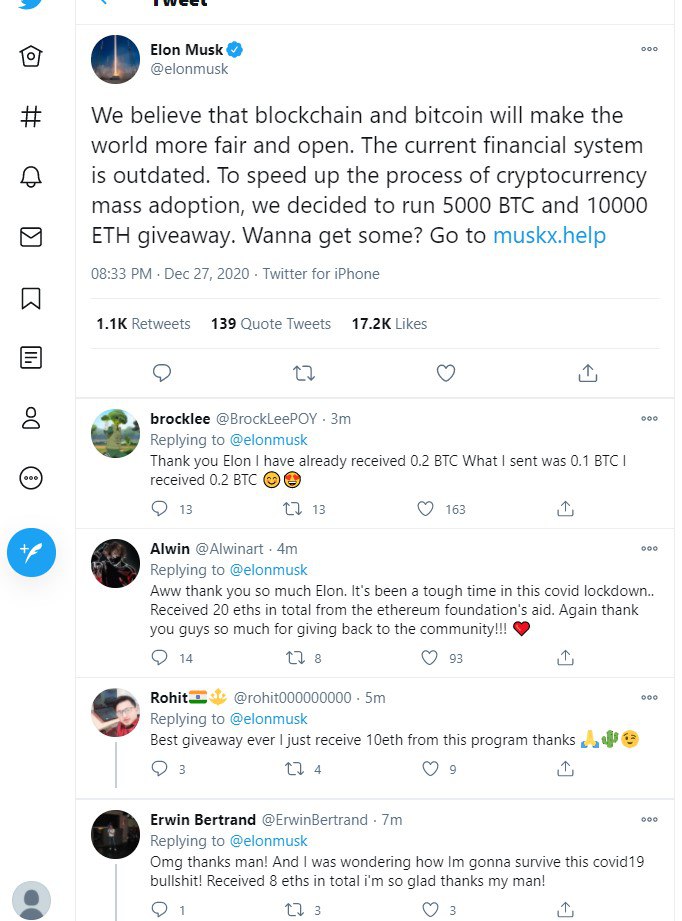The width and height of the screenshot is (682, 921).
Task: Expand the More menu in sidebar
Action: point(31,478)
